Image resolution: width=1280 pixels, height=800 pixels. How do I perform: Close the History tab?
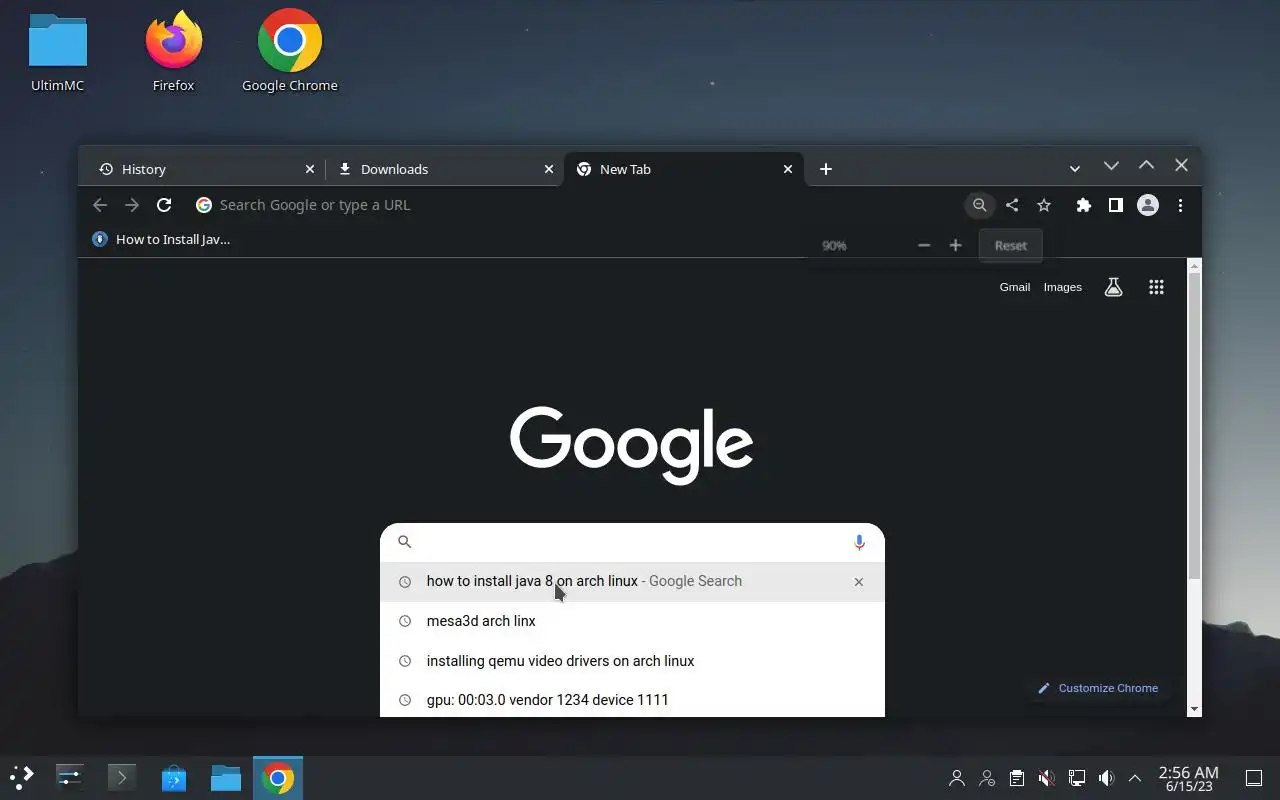point(310,169)
